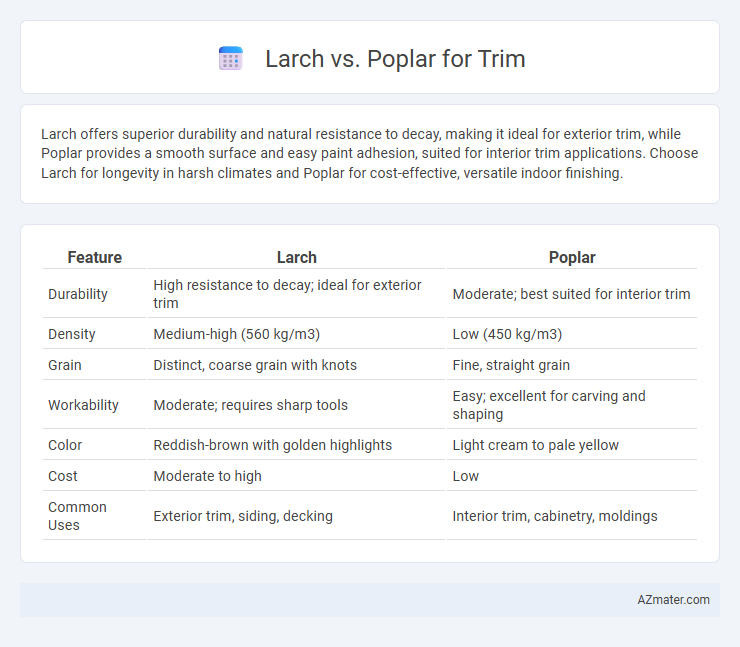Click the 'Fine, straight grain' cell
Image resolution: width=740 pixels, height=647 pixels.
511,365
